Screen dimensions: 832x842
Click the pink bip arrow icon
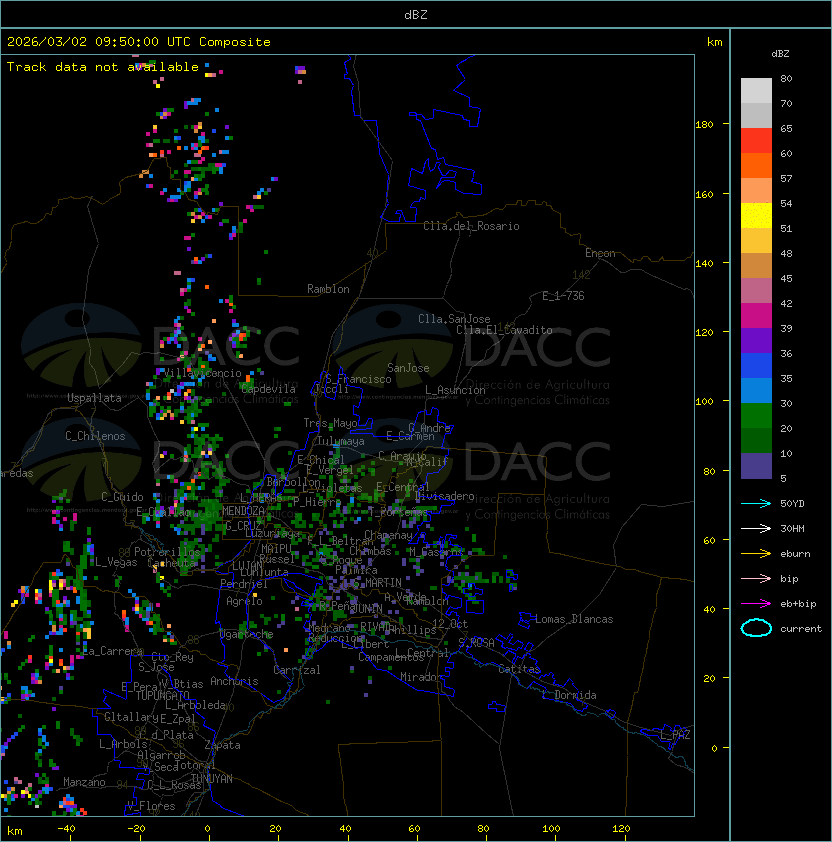pyautogui.click(x=756, y=578)
